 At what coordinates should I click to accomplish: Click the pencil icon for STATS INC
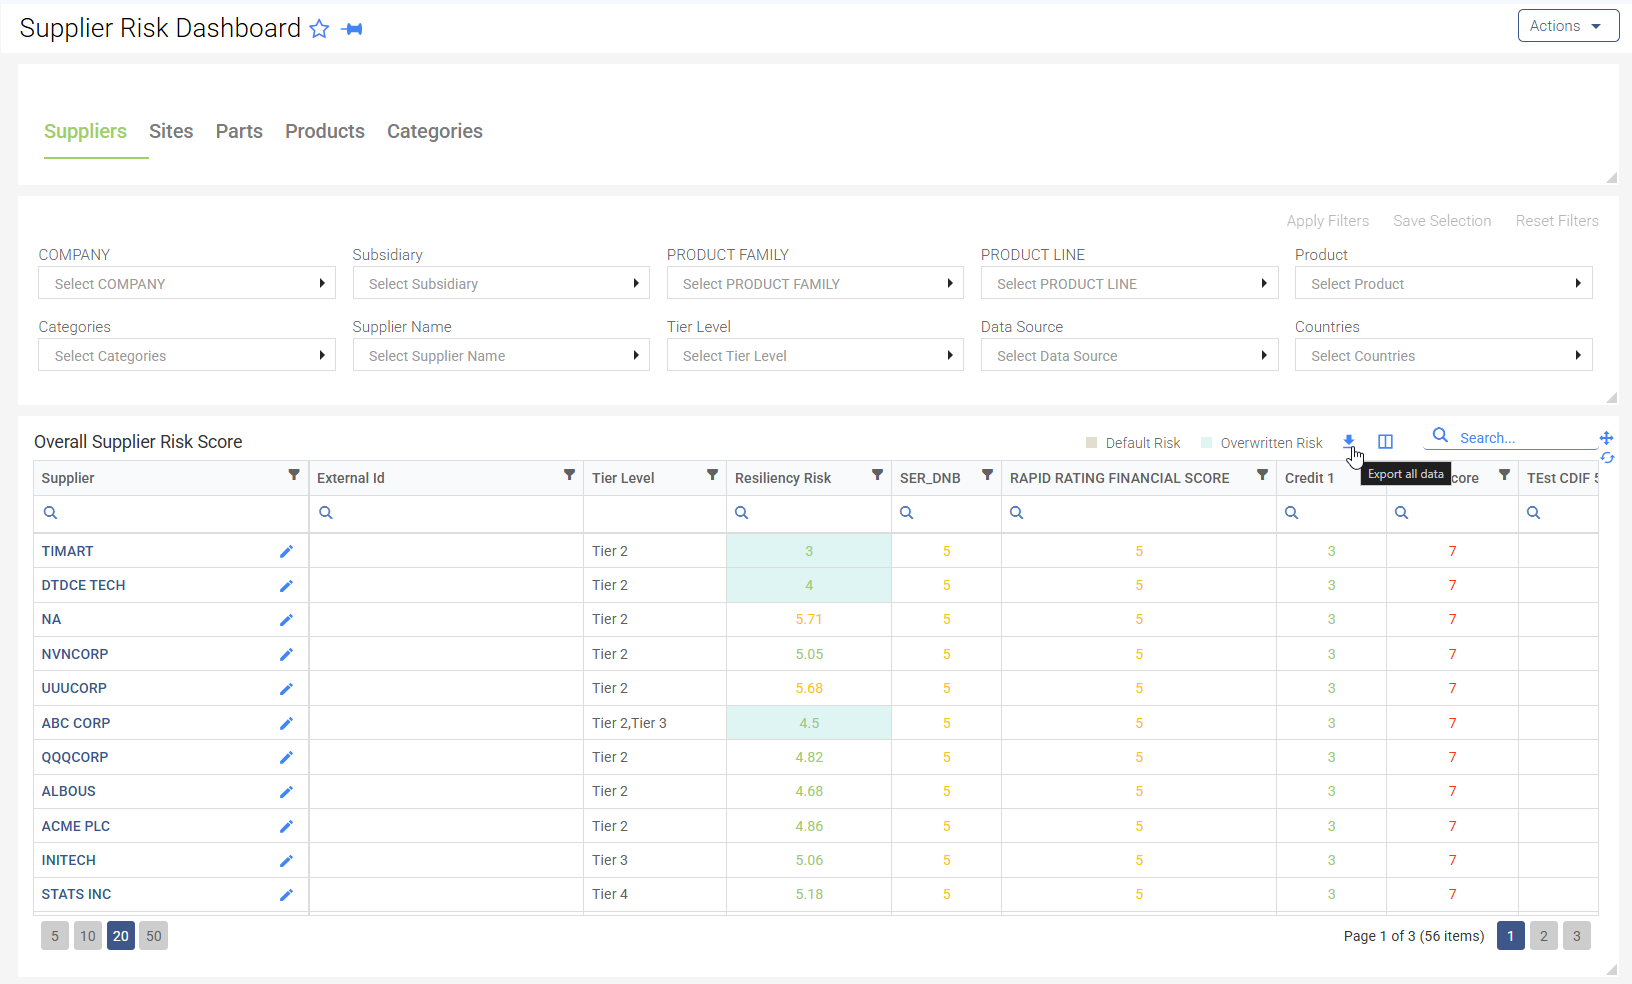pos(286,895)
